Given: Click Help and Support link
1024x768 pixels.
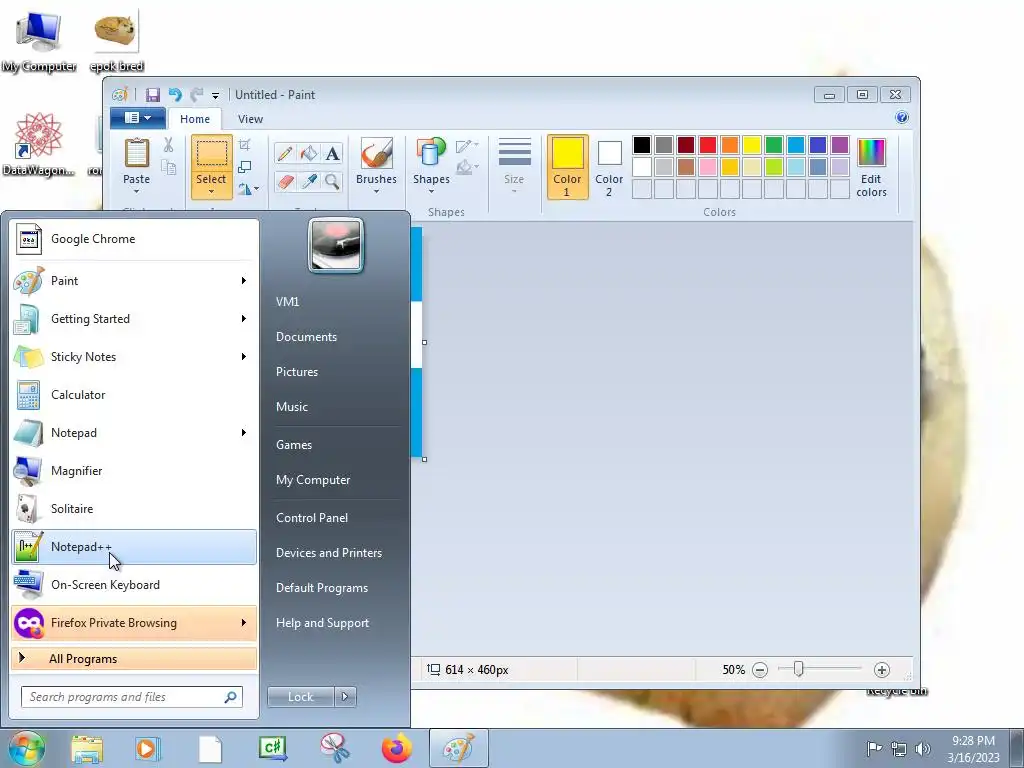Looking at the screenshot, I should 322,623.
